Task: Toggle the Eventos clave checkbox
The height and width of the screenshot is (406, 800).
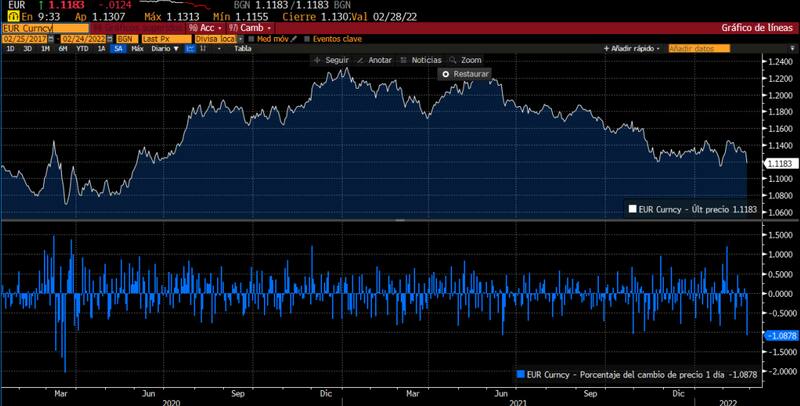Action: point(307,38)
